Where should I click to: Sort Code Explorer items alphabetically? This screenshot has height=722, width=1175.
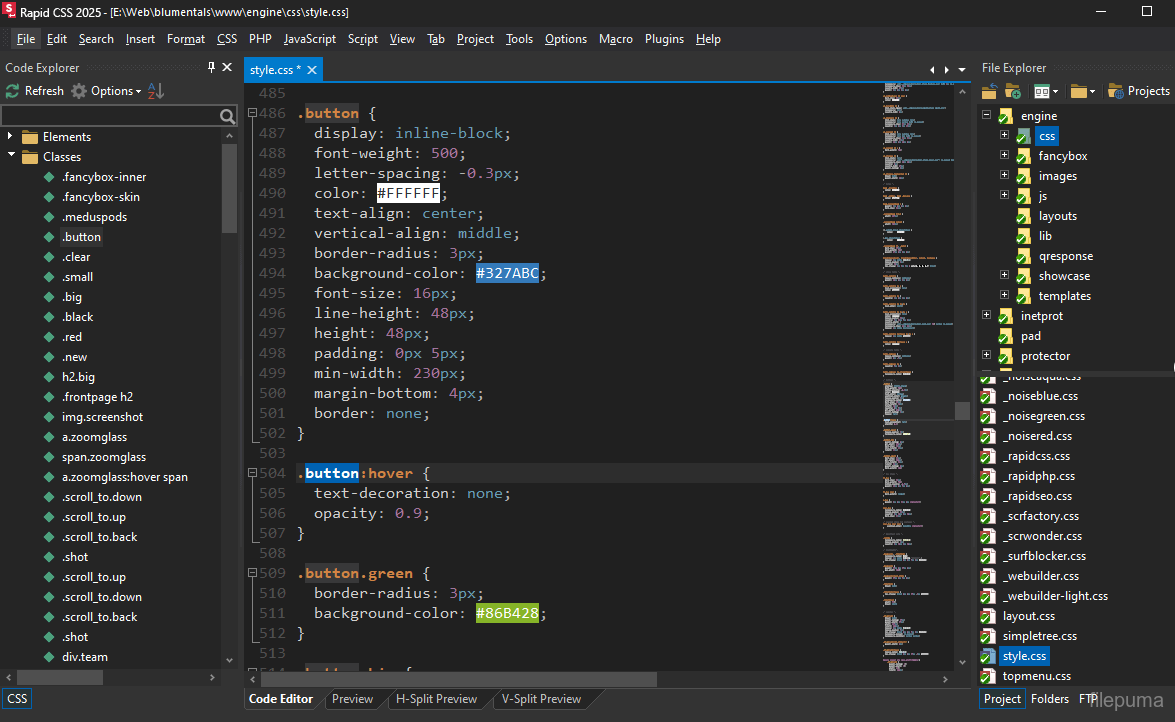coord(155,91)
